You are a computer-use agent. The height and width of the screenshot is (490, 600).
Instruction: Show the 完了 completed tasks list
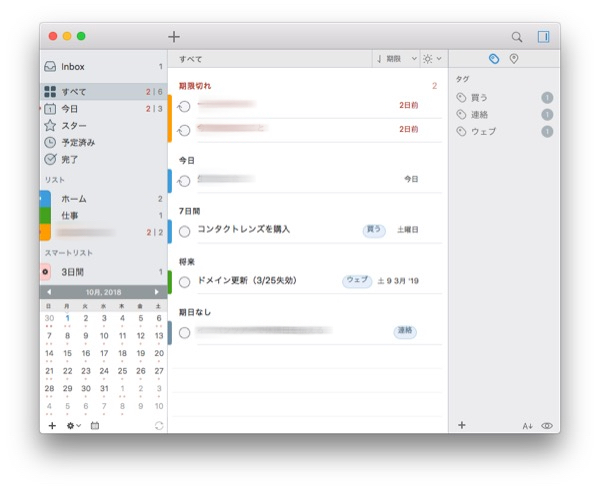point(69,159)
